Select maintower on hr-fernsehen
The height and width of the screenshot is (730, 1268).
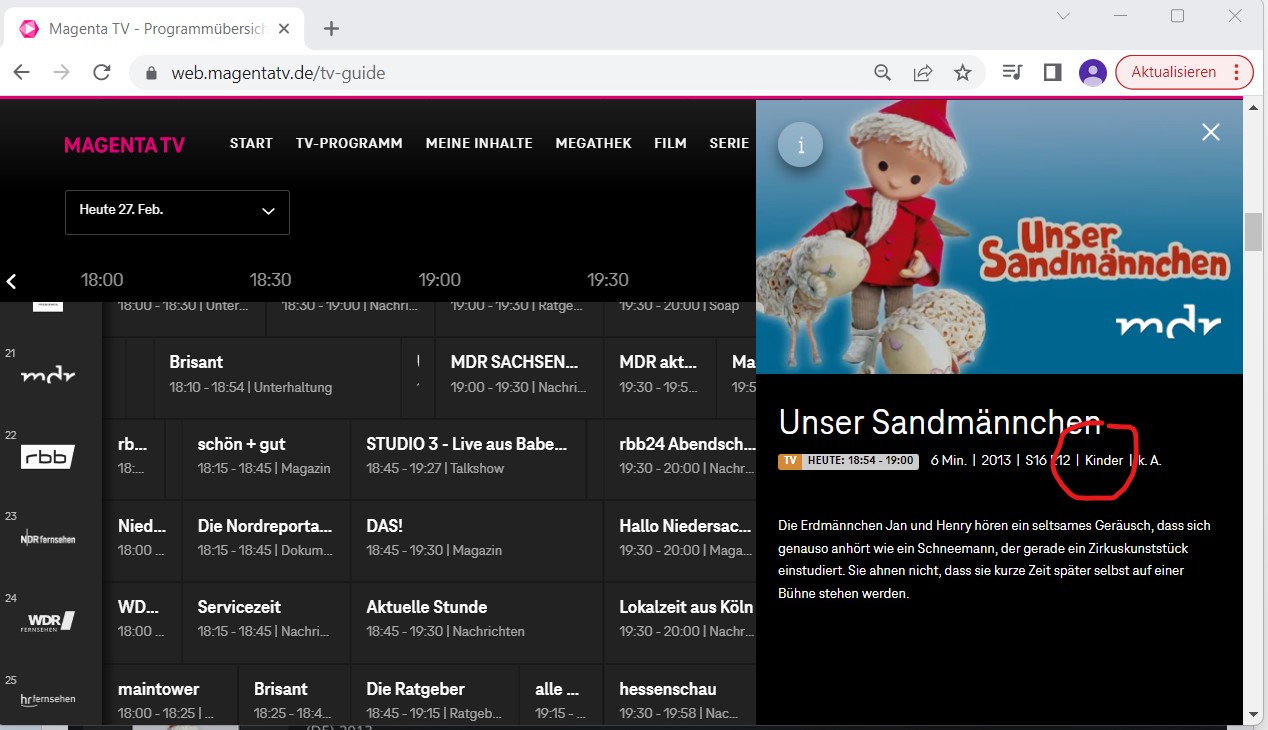coord(170,696)
